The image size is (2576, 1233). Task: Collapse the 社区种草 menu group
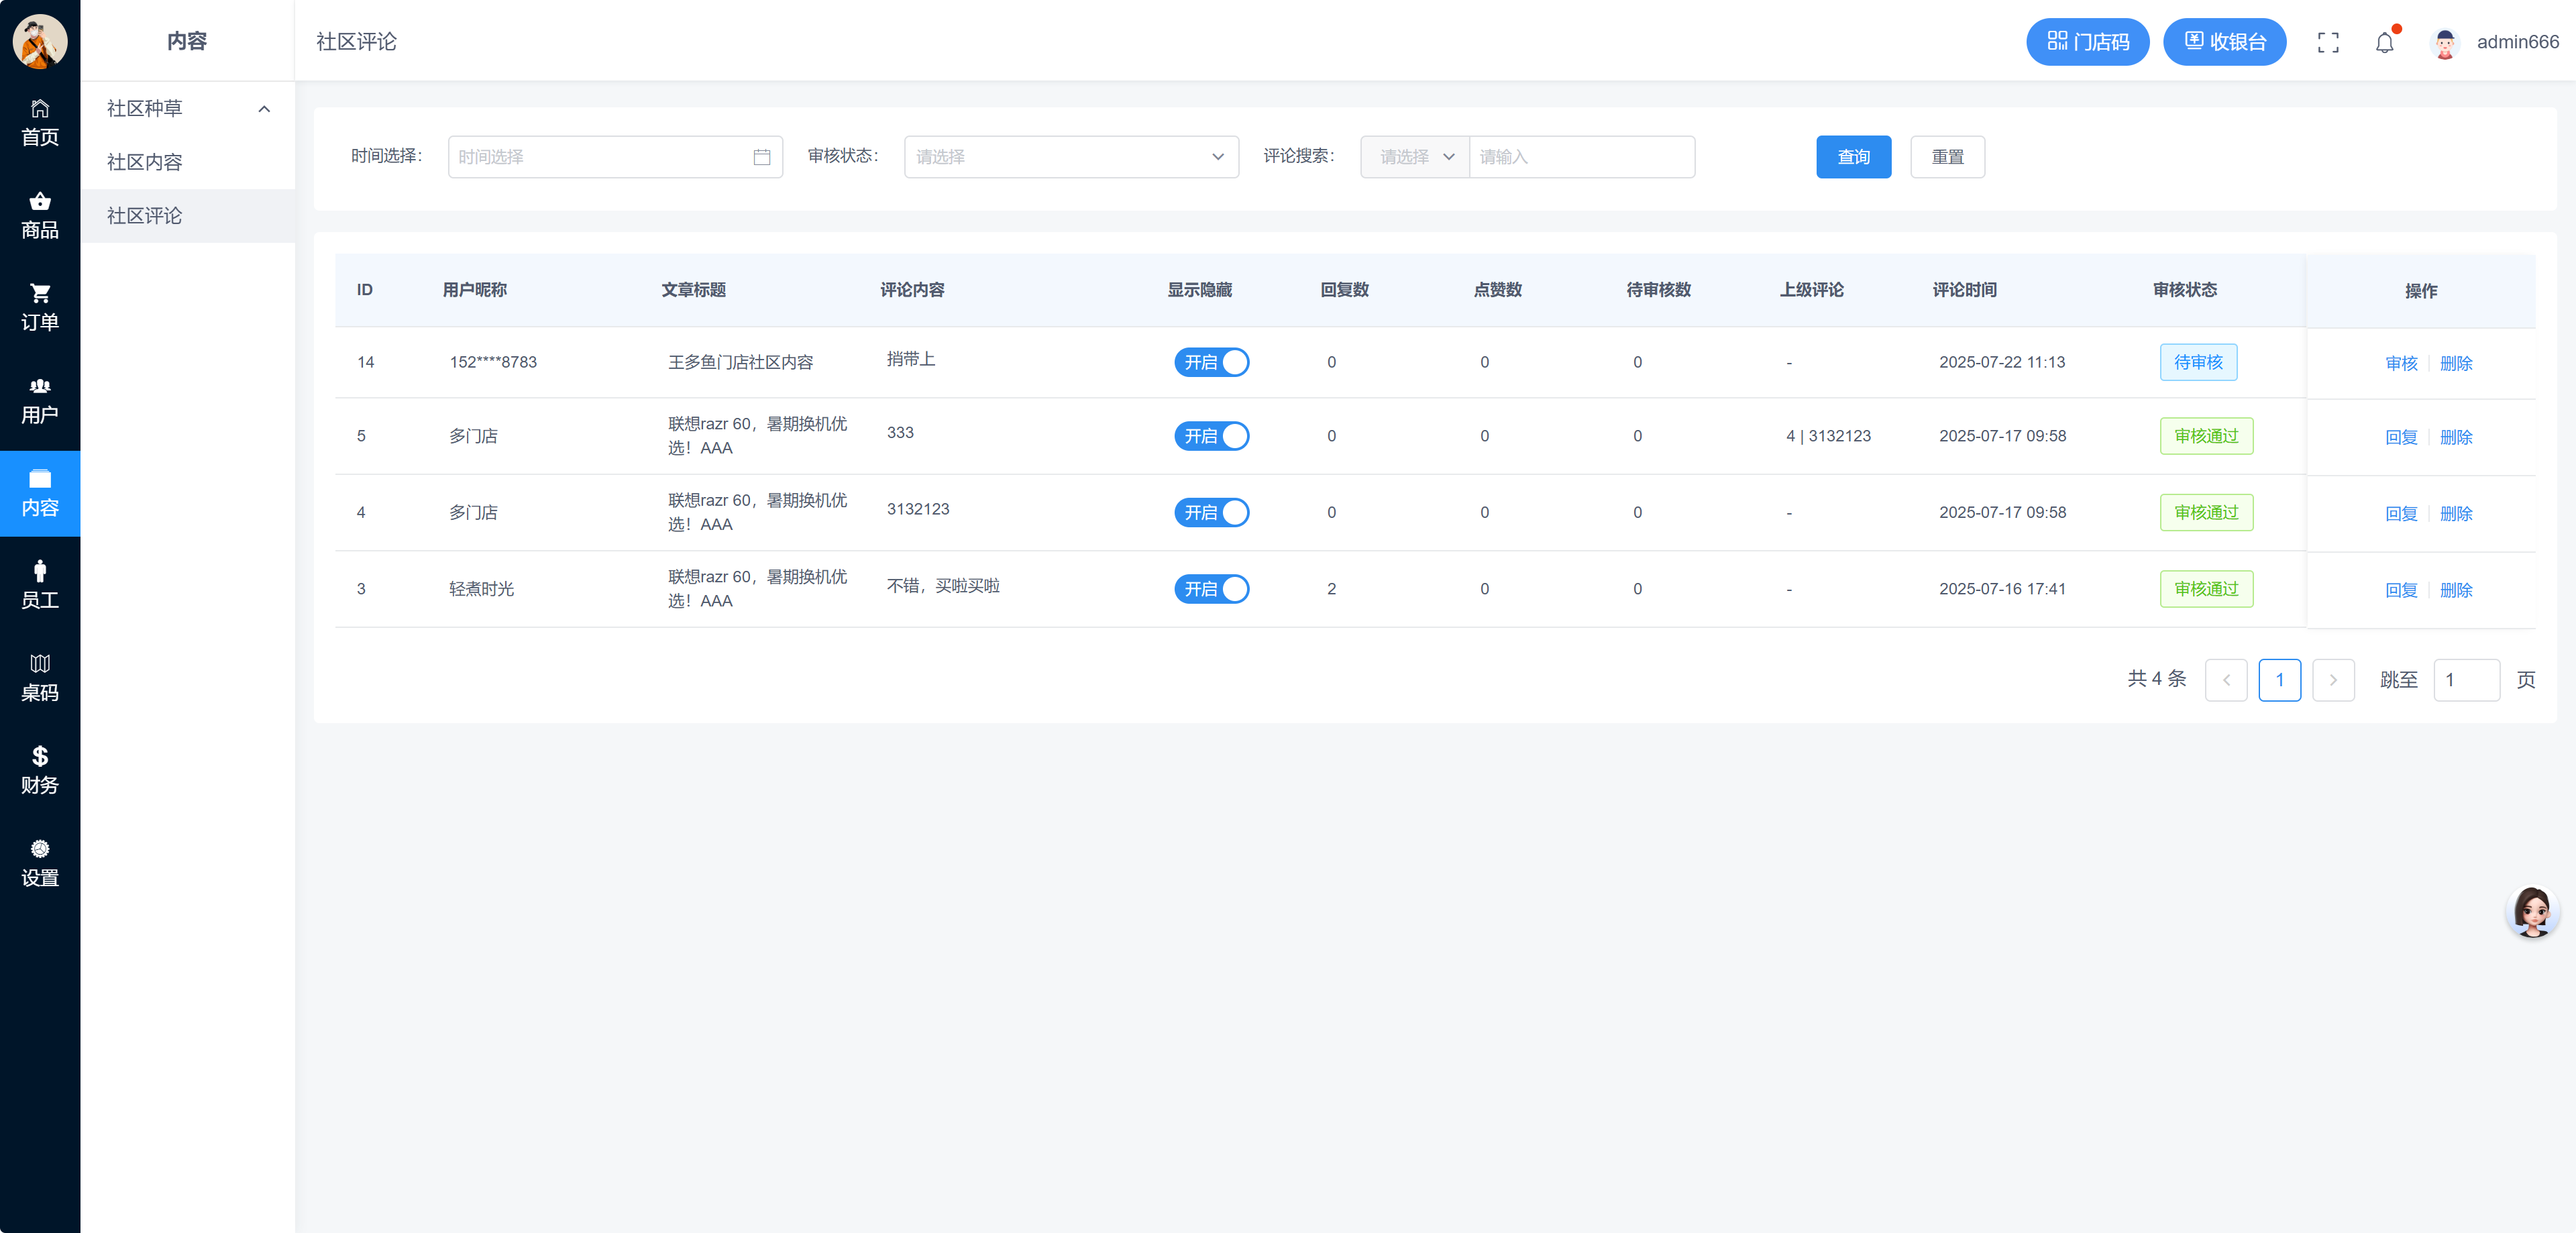[186, 108]
